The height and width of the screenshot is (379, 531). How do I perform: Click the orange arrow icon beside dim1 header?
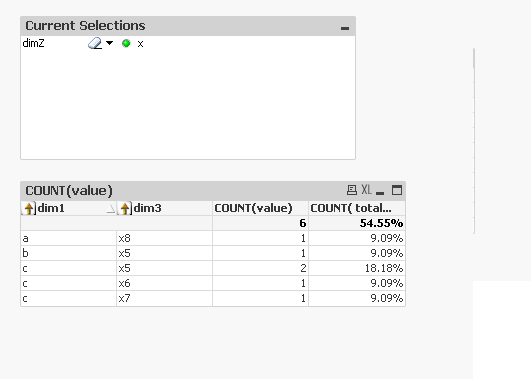pyautogui.click(x=29, y=208)
